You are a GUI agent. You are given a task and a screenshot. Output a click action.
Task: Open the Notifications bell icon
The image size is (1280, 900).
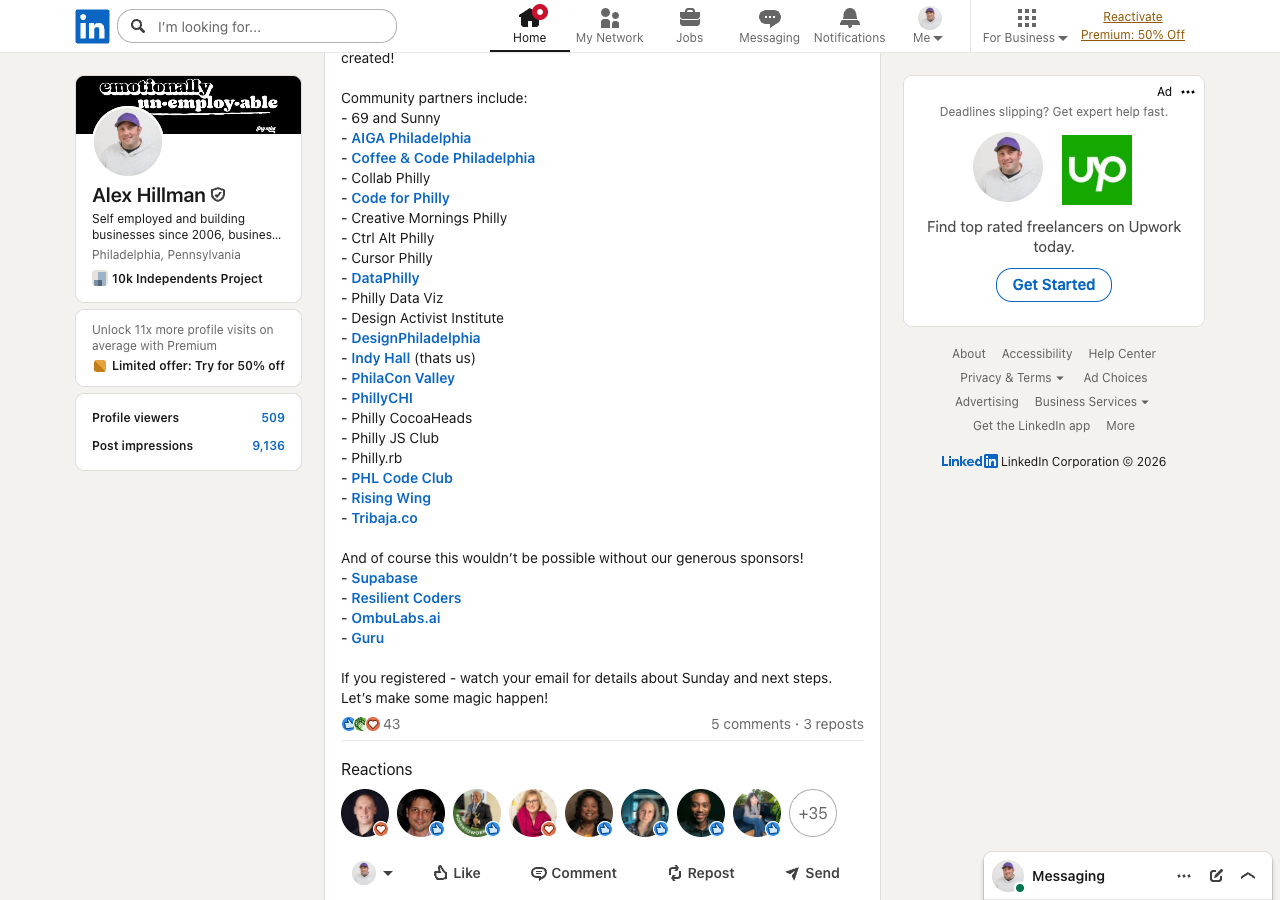849,17
